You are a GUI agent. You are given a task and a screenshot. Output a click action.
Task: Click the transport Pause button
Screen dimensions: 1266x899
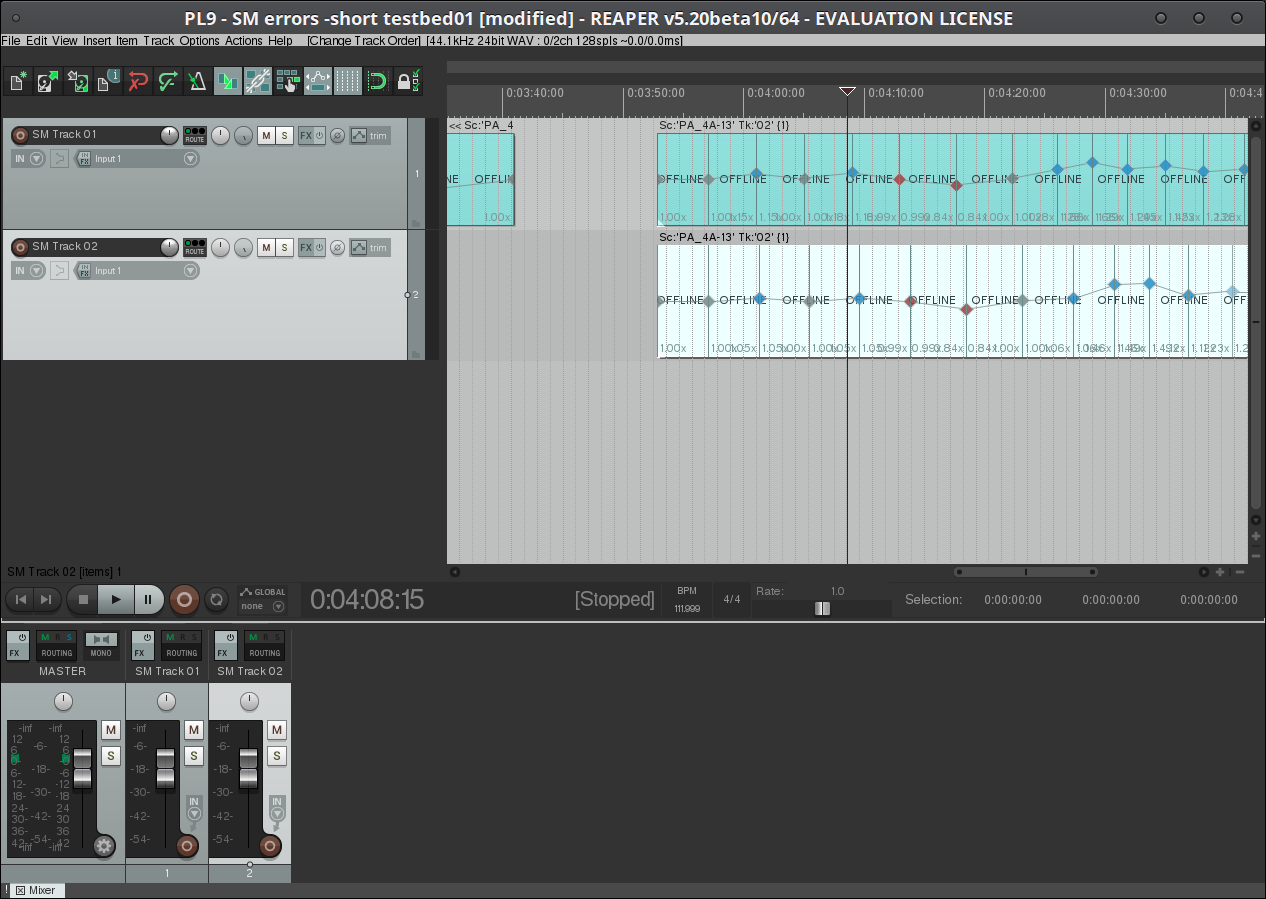tap(148, 599)
